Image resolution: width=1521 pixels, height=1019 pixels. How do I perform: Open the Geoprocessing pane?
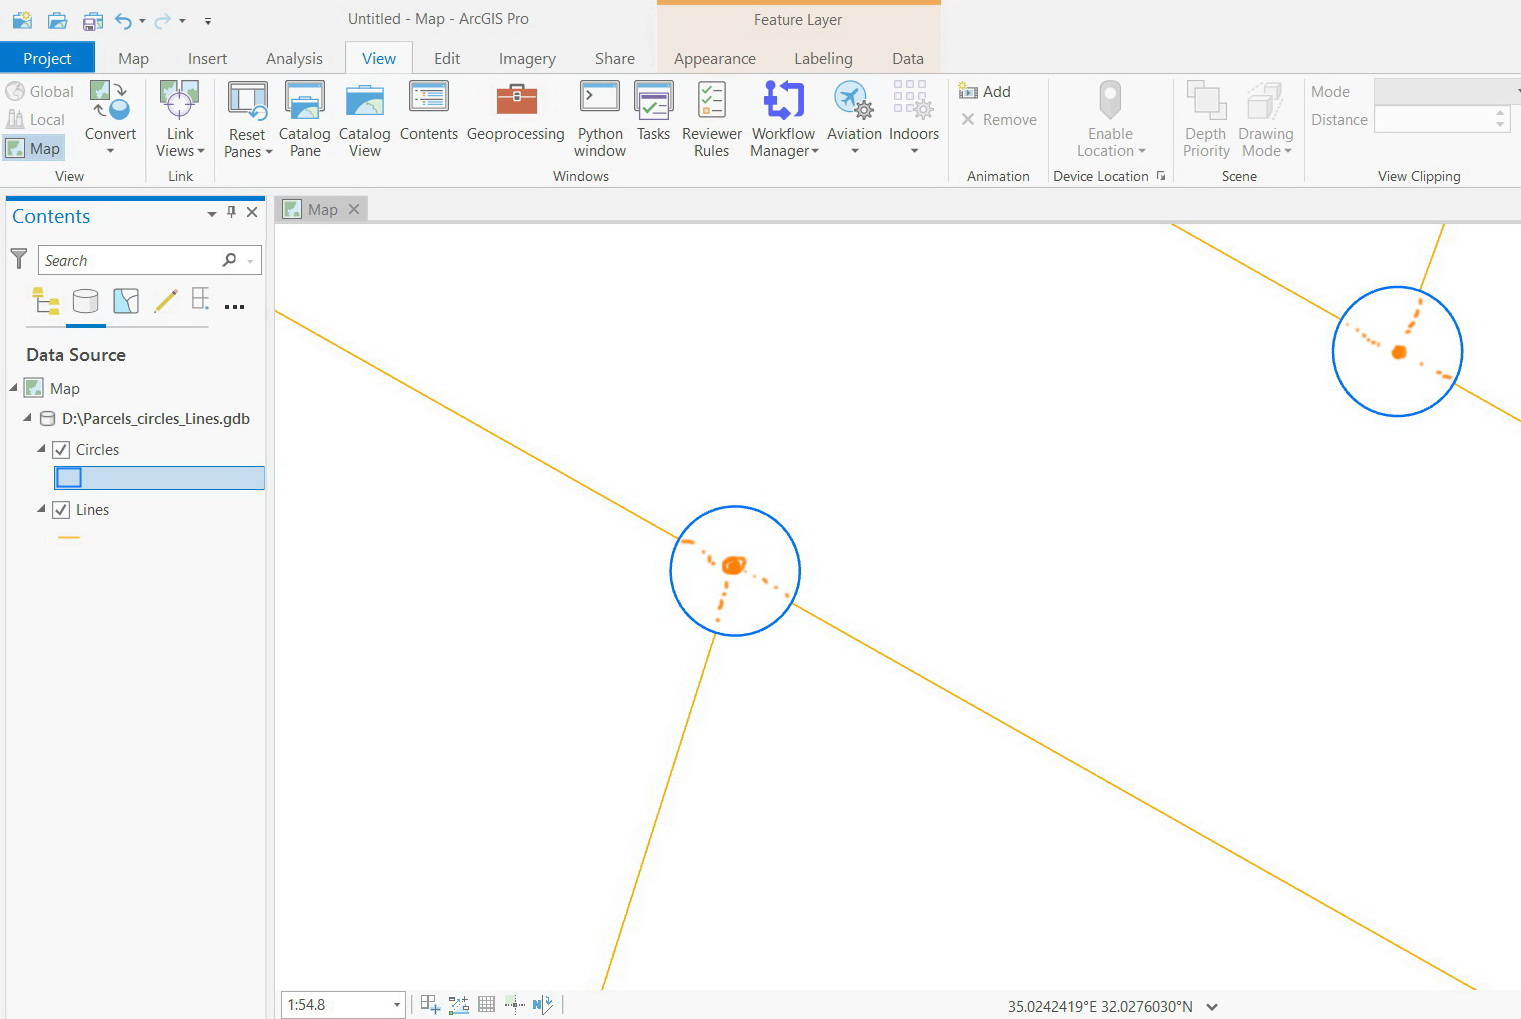516,118
